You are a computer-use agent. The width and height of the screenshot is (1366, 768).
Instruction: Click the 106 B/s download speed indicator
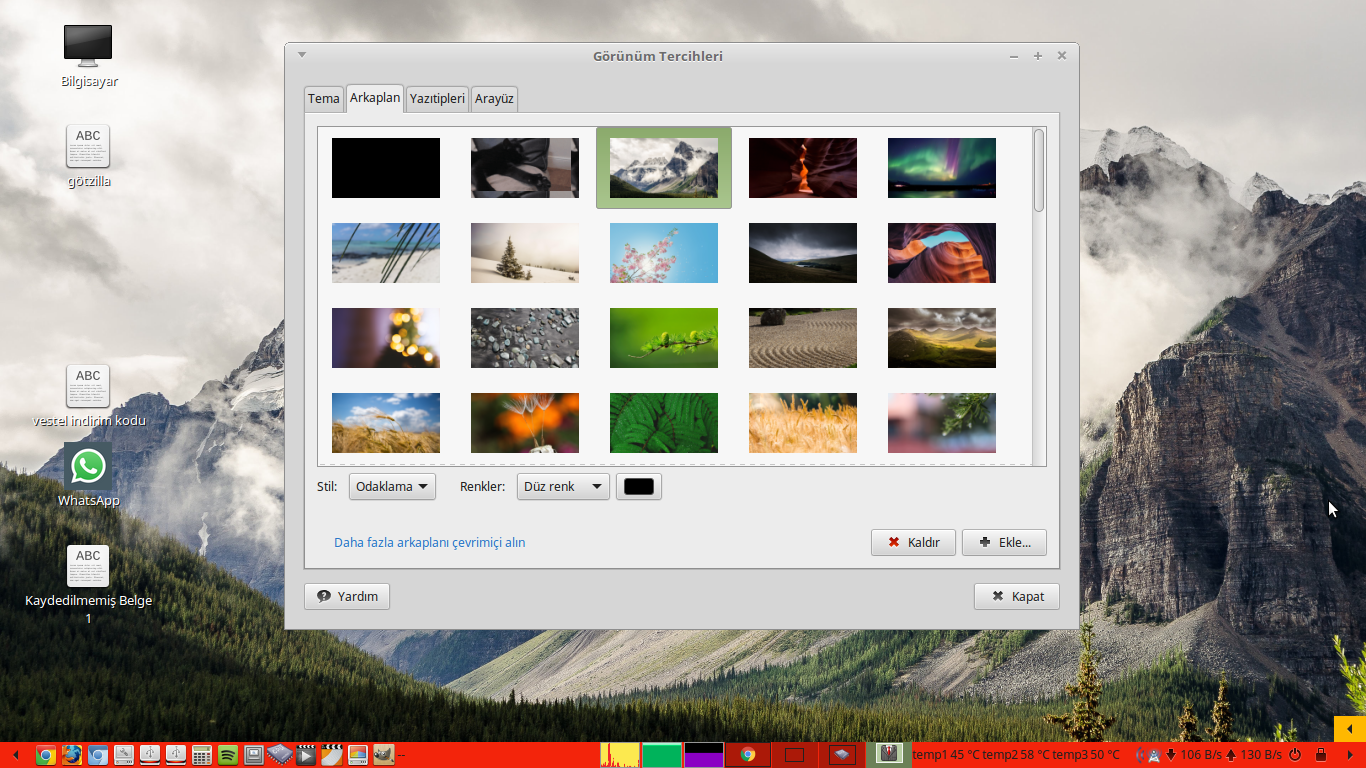pos(1194,755)
